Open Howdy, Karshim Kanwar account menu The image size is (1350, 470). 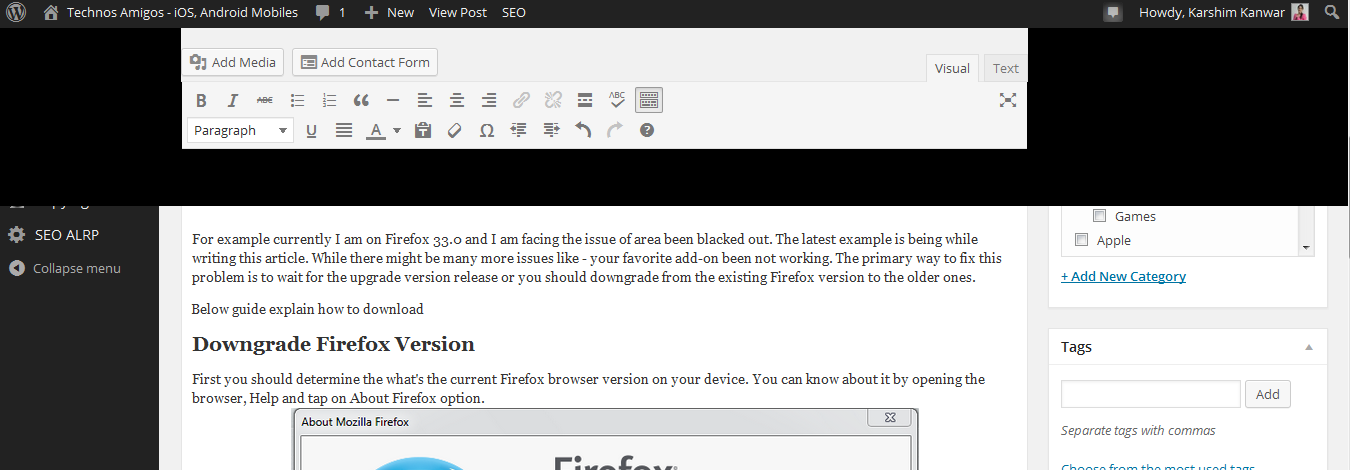1223,13
